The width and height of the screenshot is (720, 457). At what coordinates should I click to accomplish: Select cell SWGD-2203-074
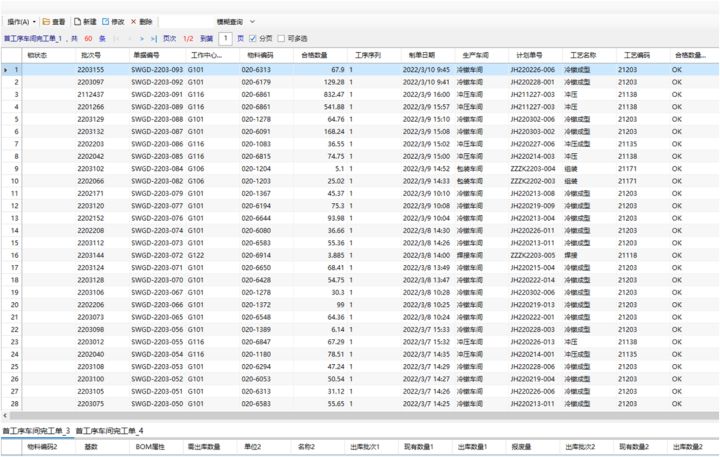(157, 231)
